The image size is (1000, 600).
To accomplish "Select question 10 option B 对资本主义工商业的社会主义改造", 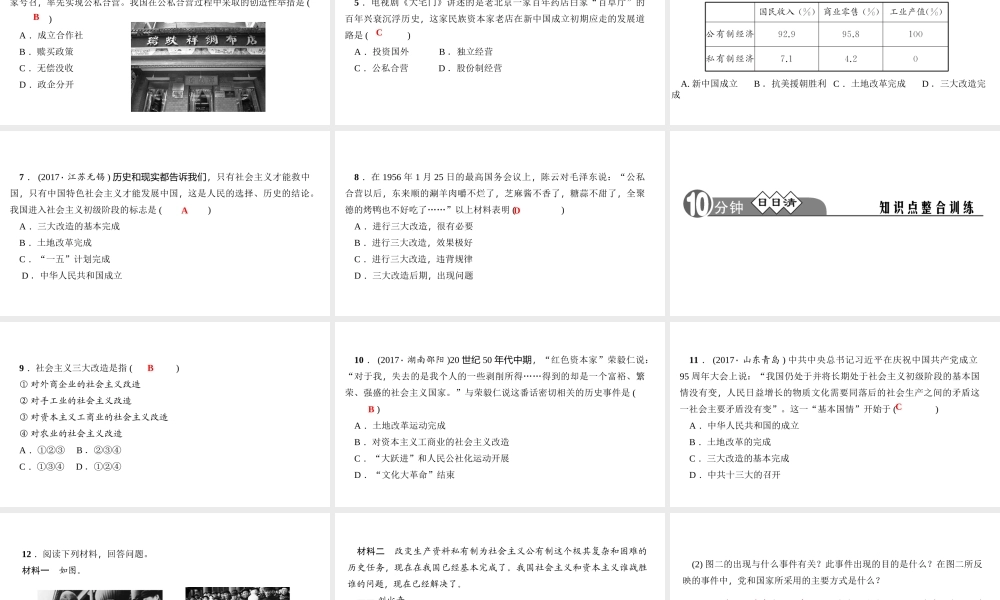I will 432,442.
